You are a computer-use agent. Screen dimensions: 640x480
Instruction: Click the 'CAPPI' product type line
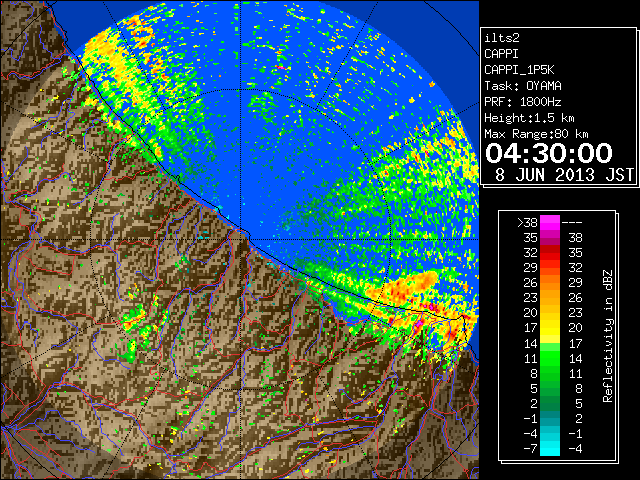(502, 54)
